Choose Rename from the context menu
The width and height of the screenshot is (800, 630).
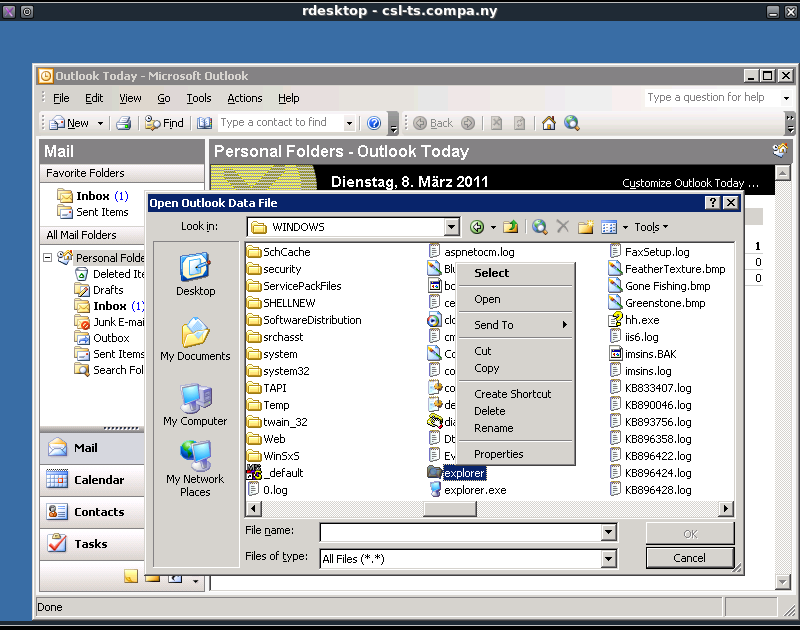click(x=493, y=428)
